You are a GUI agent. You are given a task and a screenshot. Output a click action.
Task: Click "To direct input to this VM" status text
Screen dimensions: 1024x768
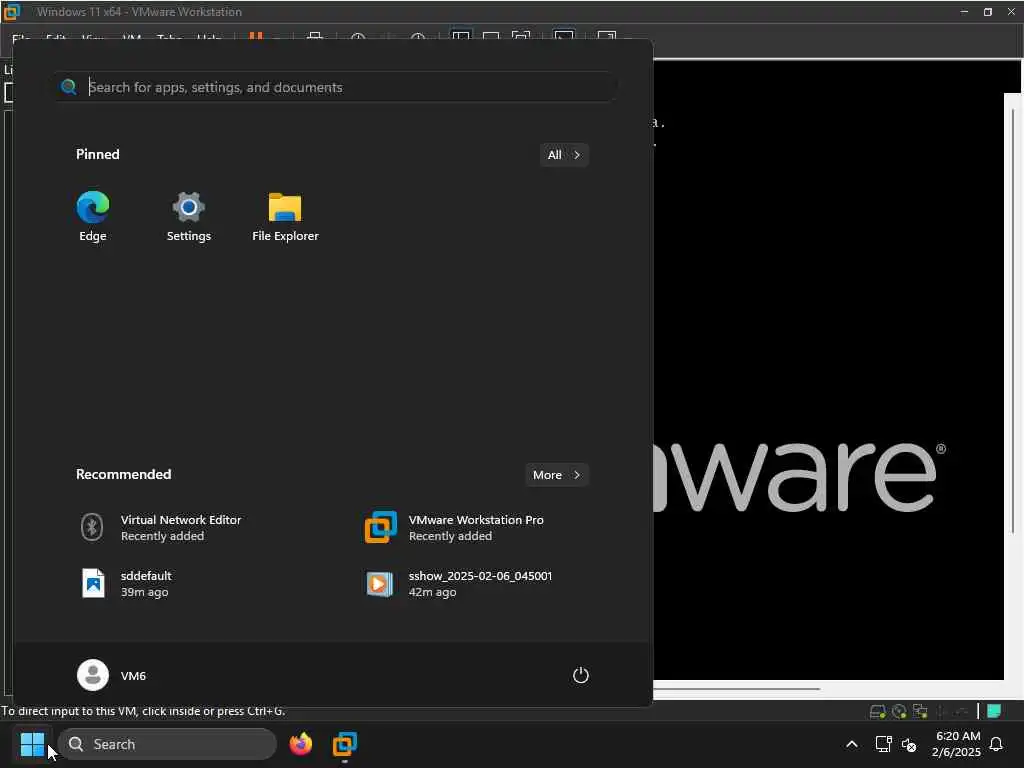coord(143,711)
